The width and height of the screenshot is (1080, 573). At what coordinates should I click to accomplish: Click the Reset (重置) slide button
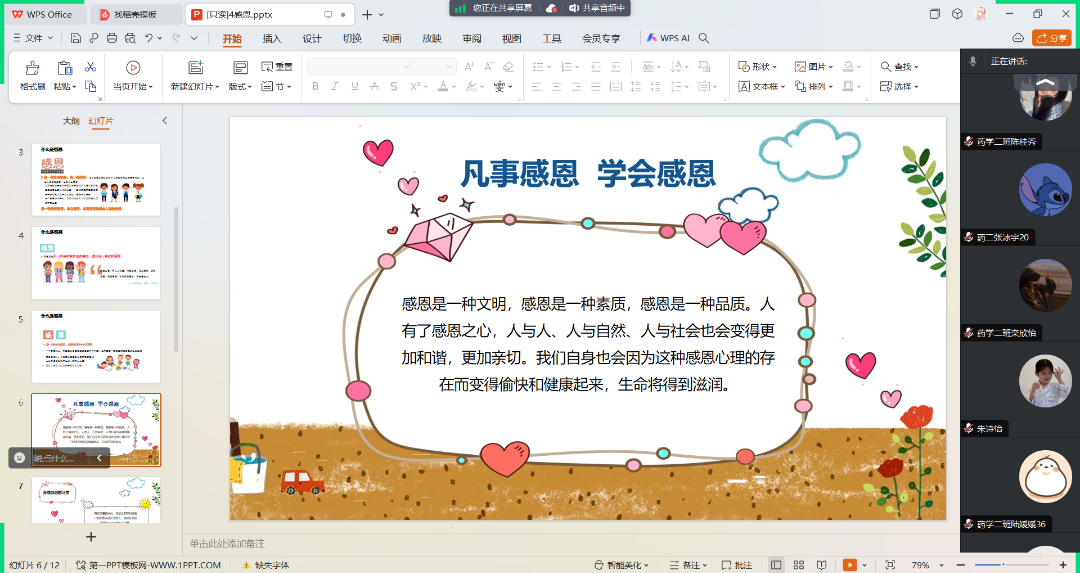point(278,67)
